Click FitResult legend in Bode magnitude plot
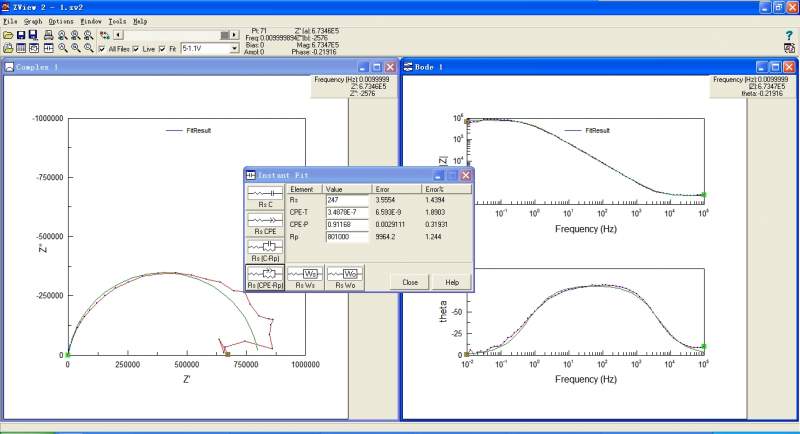 click(597, 131)
